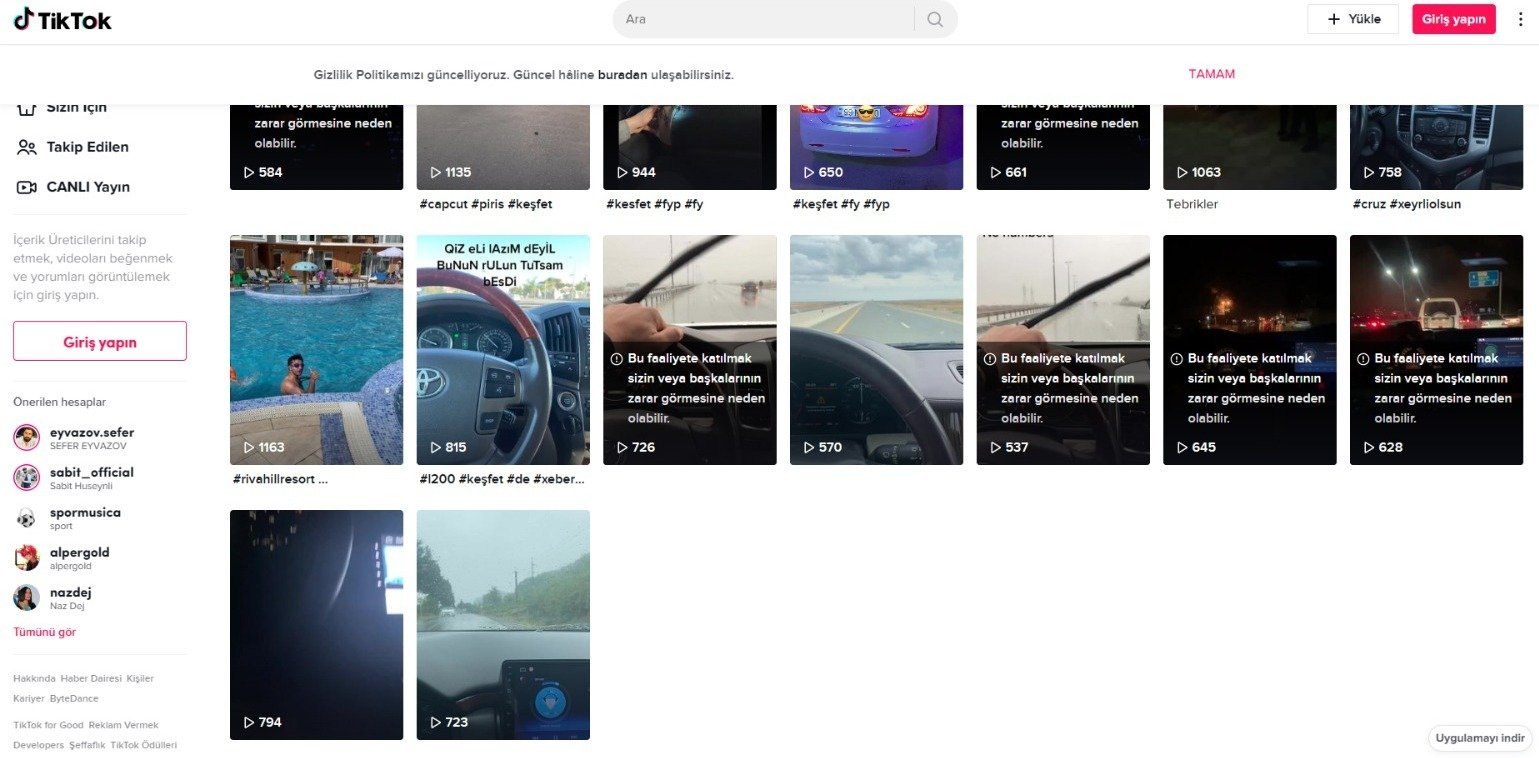
Task: Focus the Ara search field
Action: click(765, 19)
